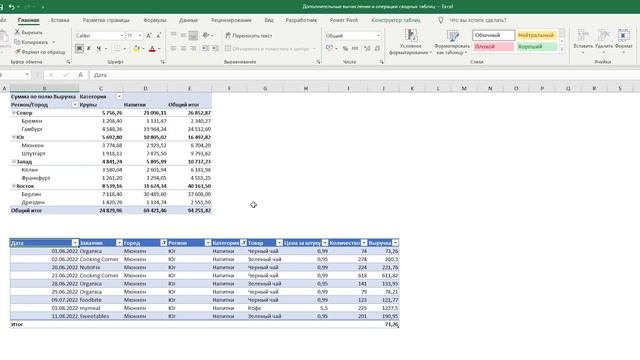Select column header J
The height and width of the screenshot is (360, 640).
point(383,88)
